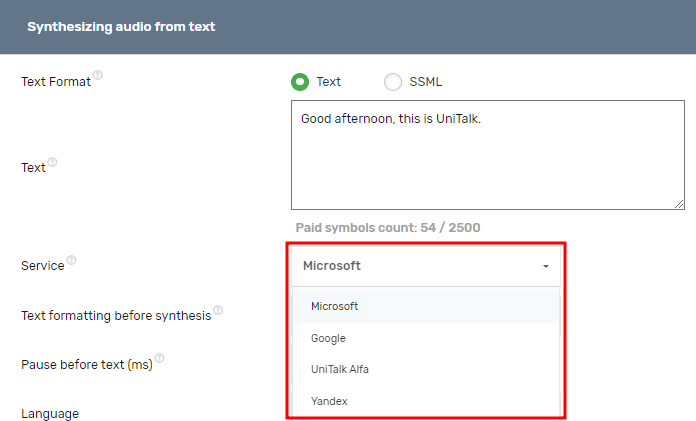Screen dimensions: 696x421
Task: Click the Service combo box showing Microsoft
Action: pos(420,266)
